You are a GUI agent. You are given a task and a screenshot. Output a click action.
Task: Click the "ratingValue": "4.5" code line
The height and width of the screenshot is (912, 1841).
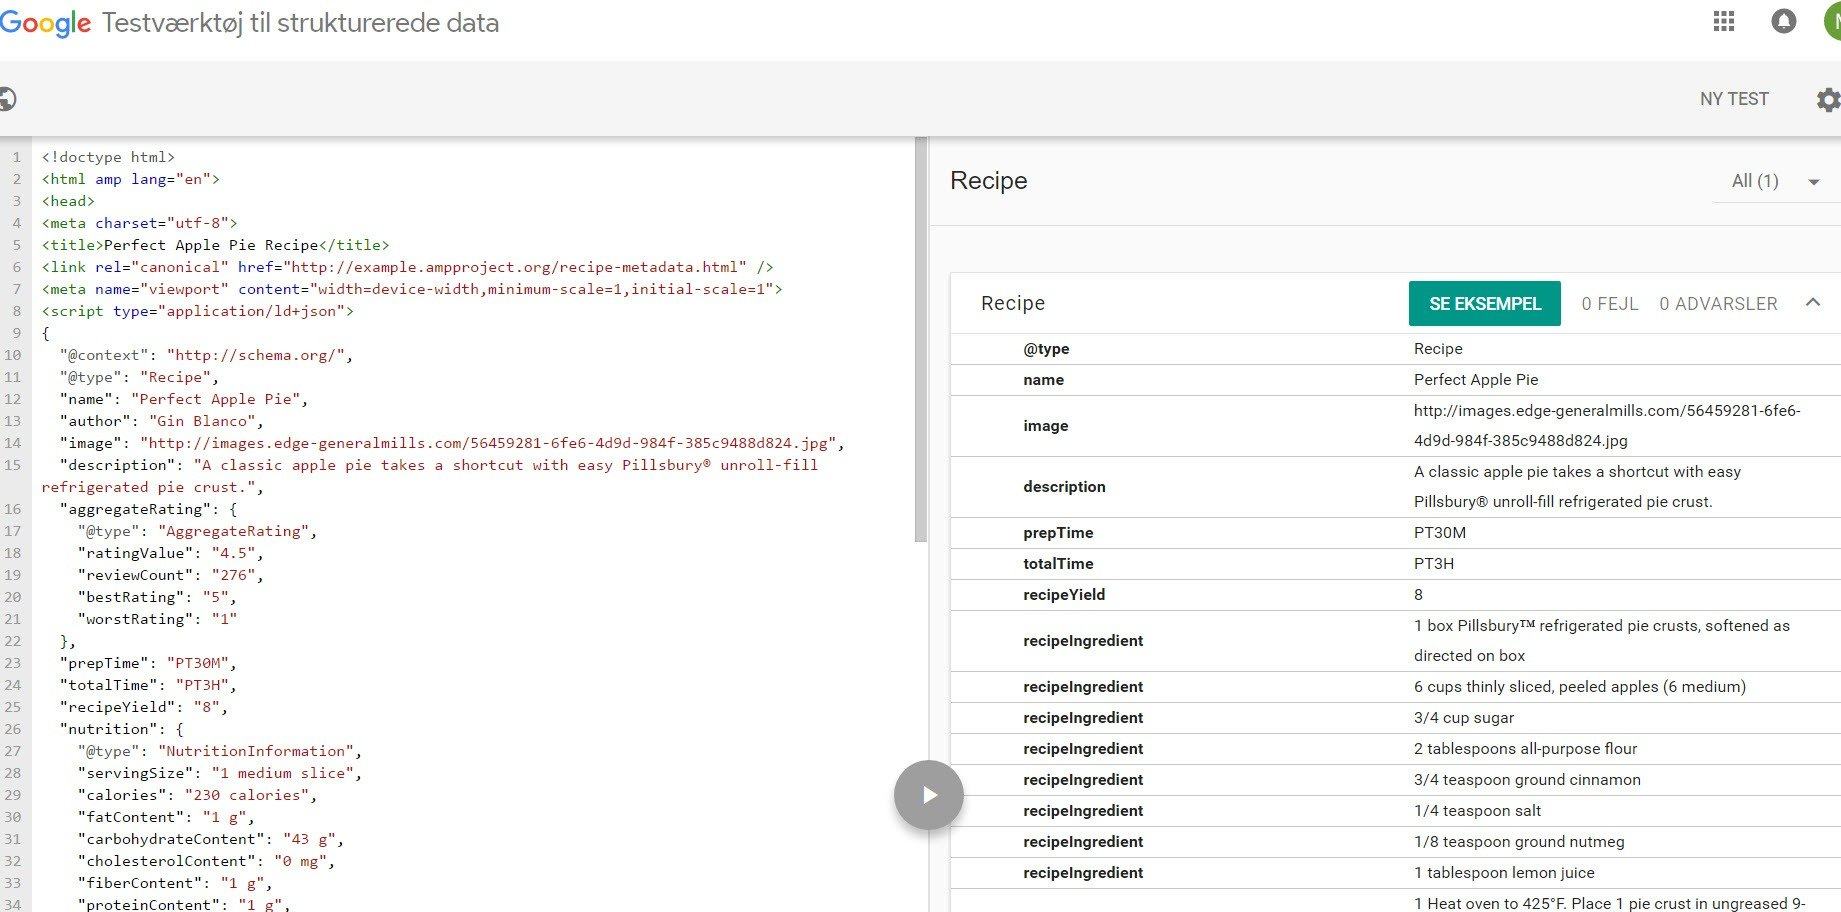pos(170,553)
